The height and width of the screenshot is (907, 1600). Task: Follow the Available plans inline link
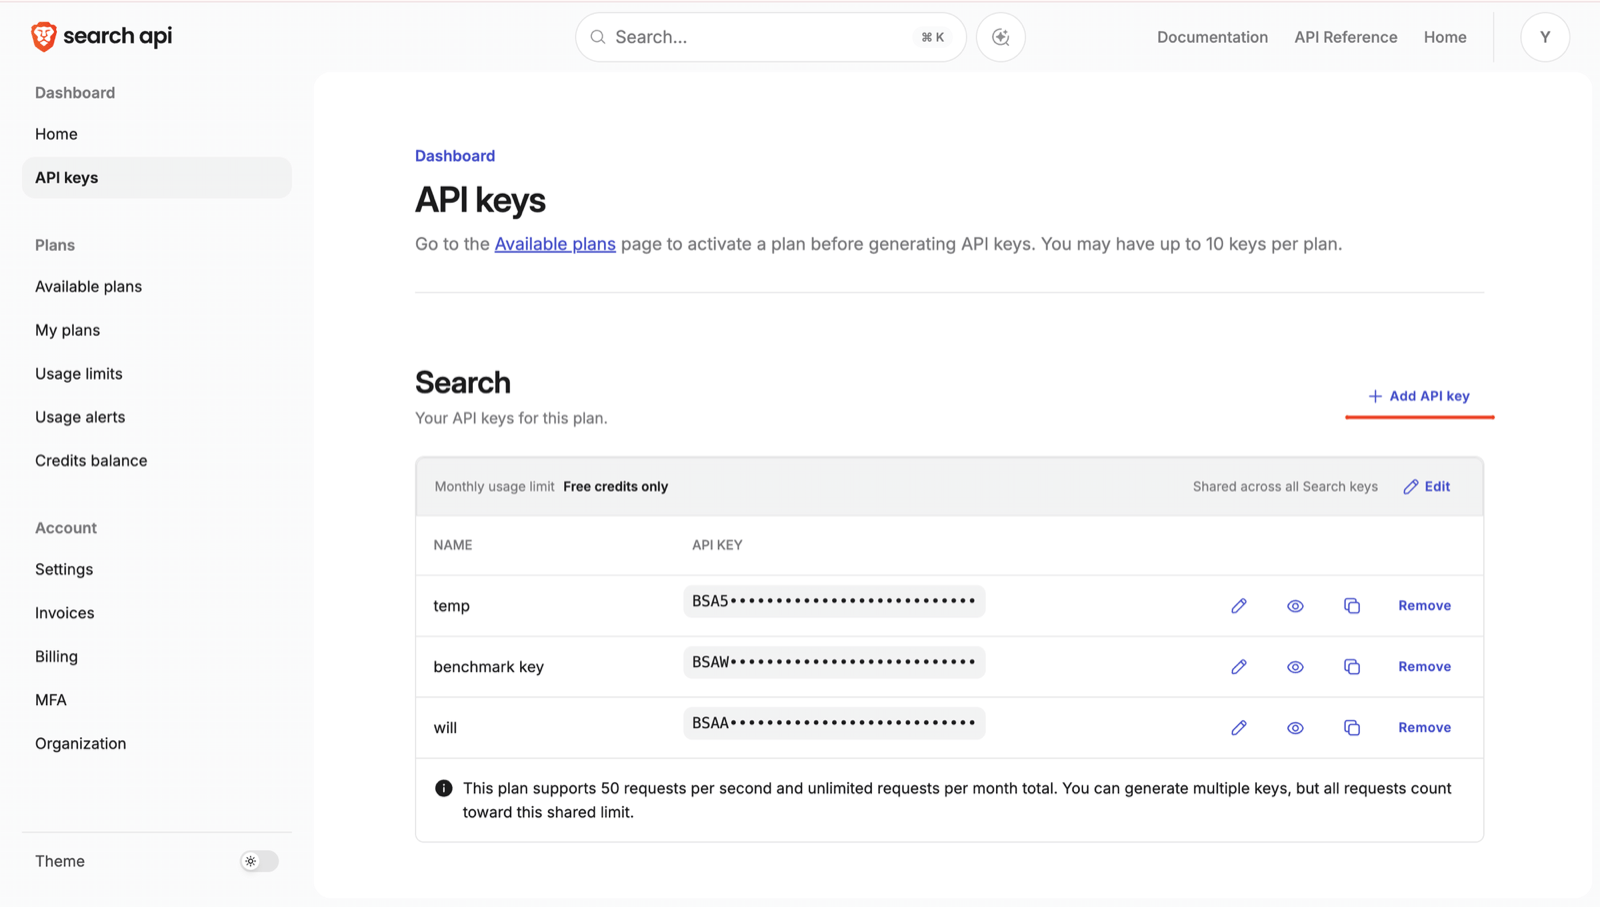555,244
